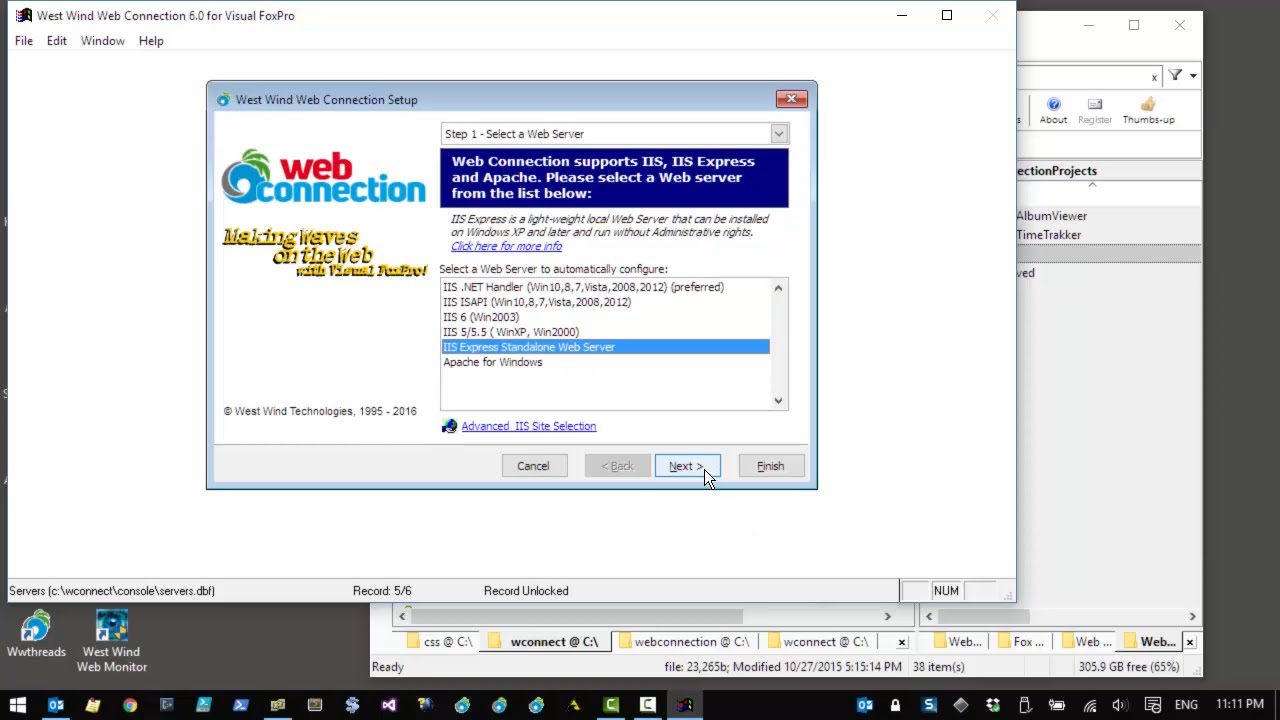Click Dropbox tray icon
Screen dimensions: 1280x720
pos(992,705)
